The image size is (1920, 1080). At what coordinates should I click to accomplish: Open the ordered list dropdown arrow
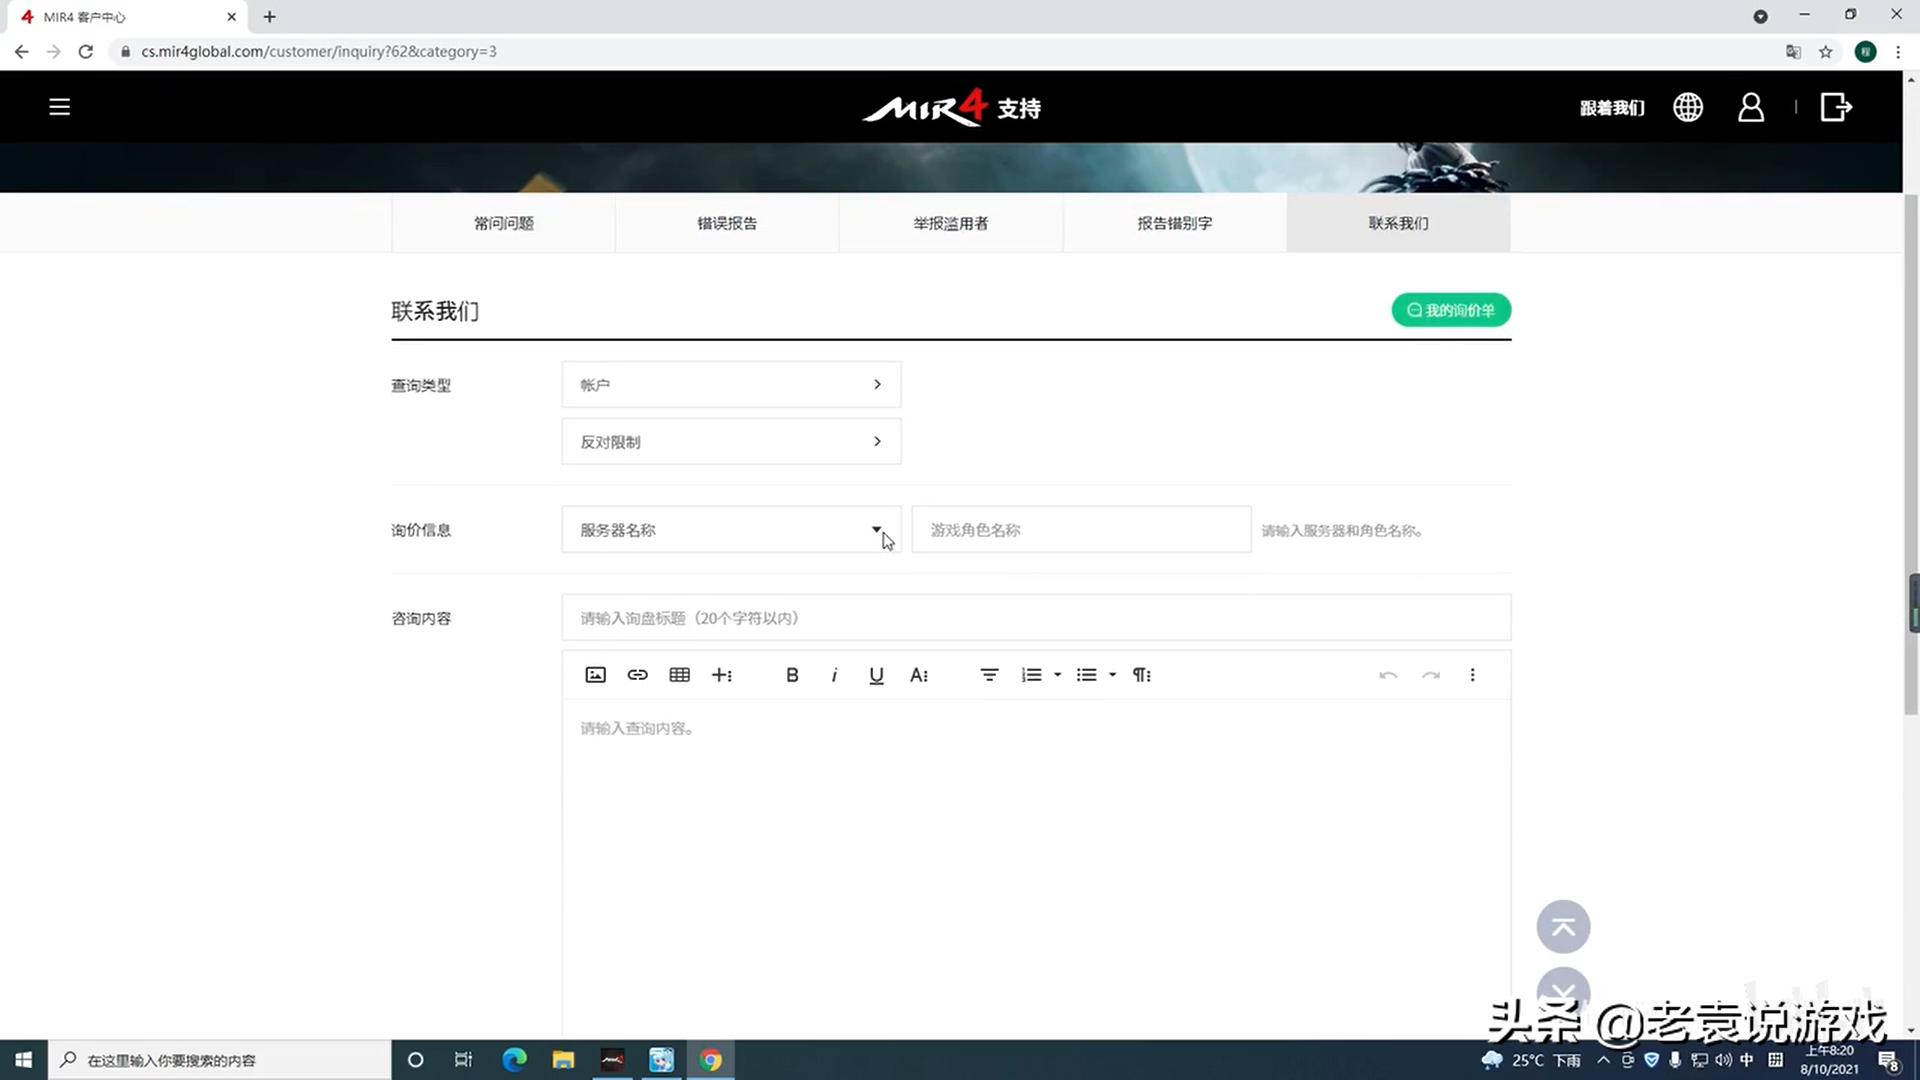[x=1055, y=675]
